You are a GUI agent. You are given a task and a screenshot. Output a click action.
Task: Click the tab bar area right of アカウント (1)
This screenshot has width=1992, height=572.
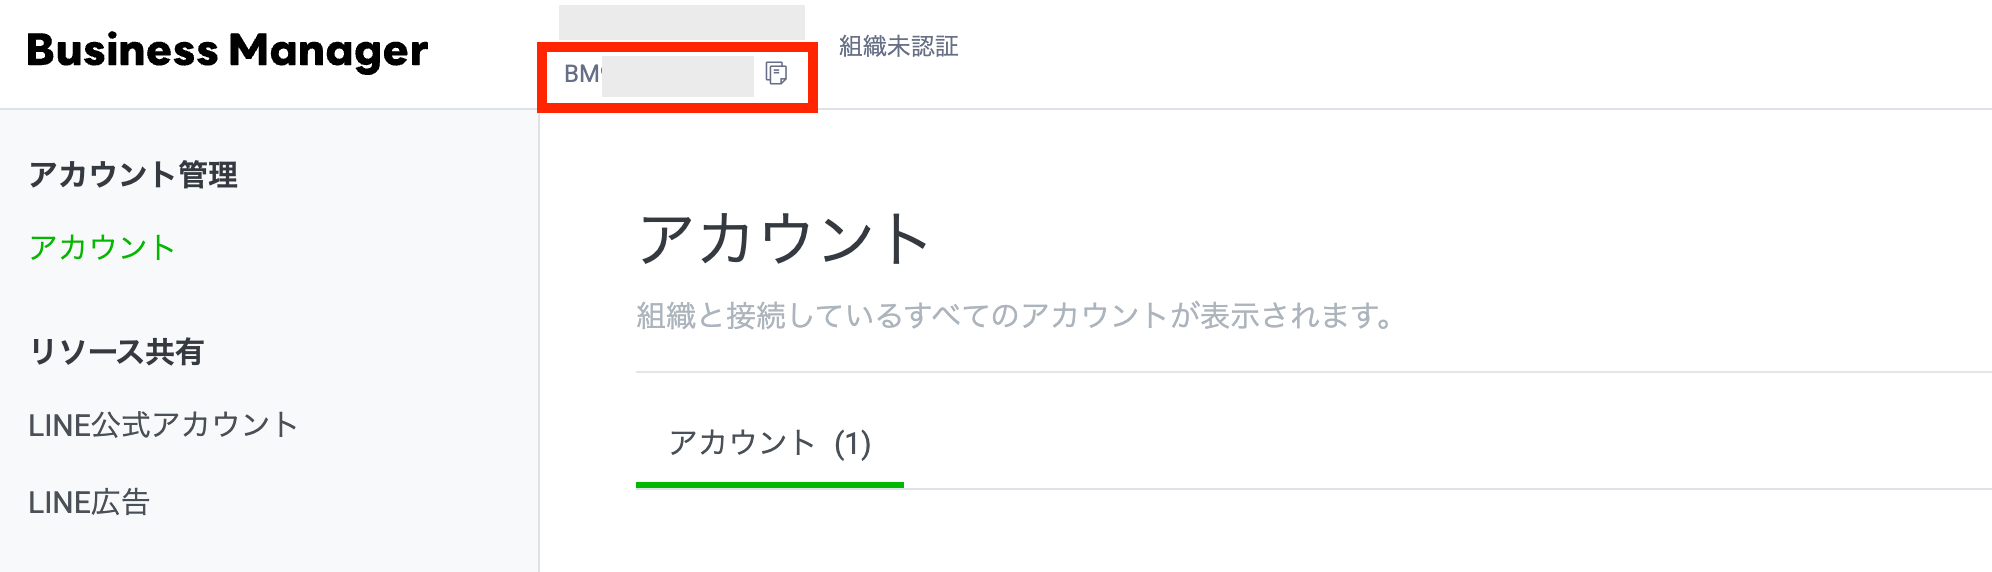coord(1400,445)
